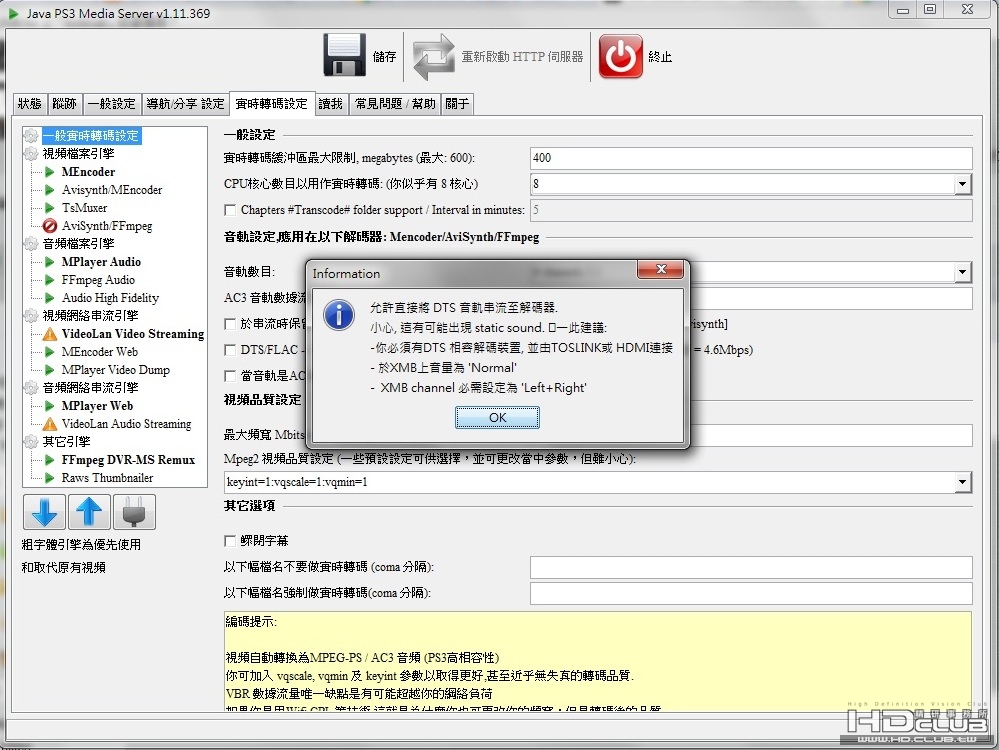Click the floppy disk save icon
This screenshot has height=750, width=999.
[344, 55]
